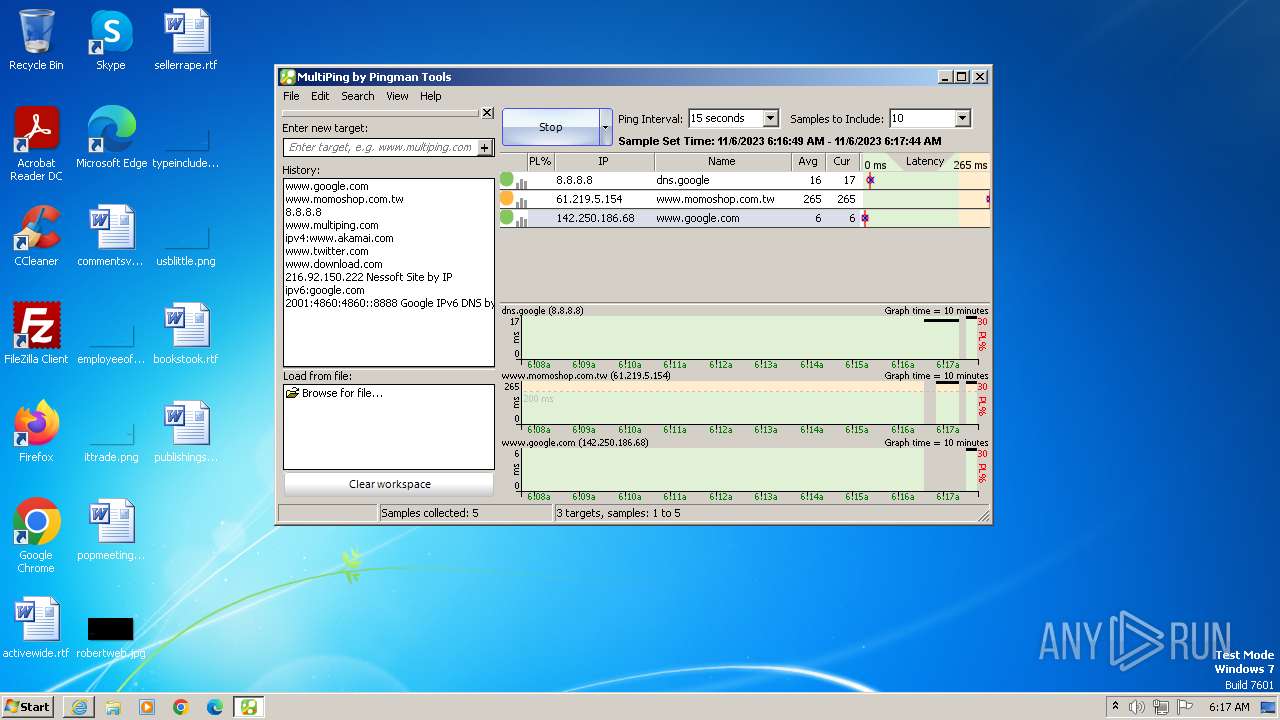Click the orange status dot for momoshop
The height and width of the screenshot is (720, 1280).
tap(507, 199)
